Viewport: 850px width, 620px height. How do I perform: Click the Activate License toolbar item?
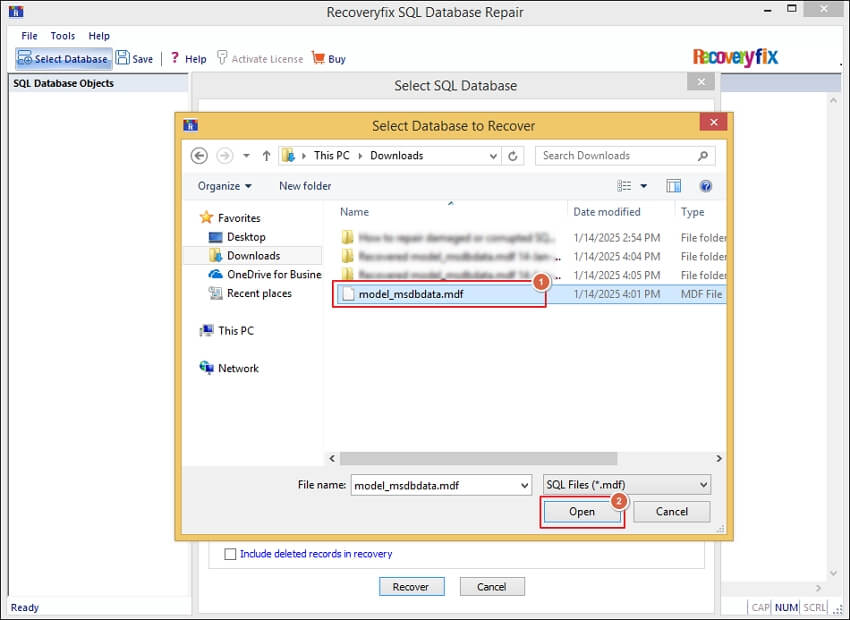click(x=260, y=59)
